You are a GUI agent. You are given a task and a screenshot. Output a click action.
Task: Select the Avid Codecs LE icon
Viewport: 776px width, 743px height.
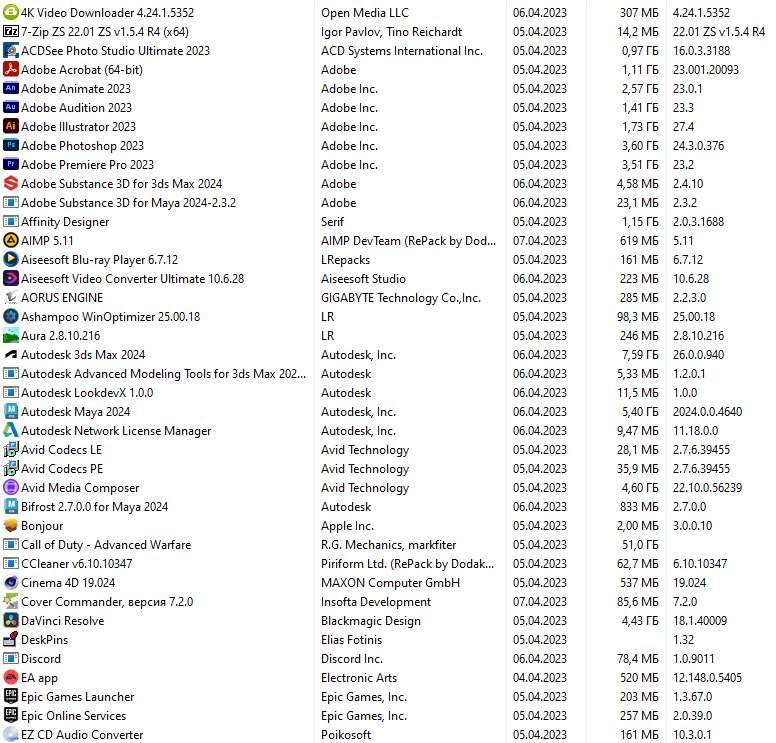10,449
